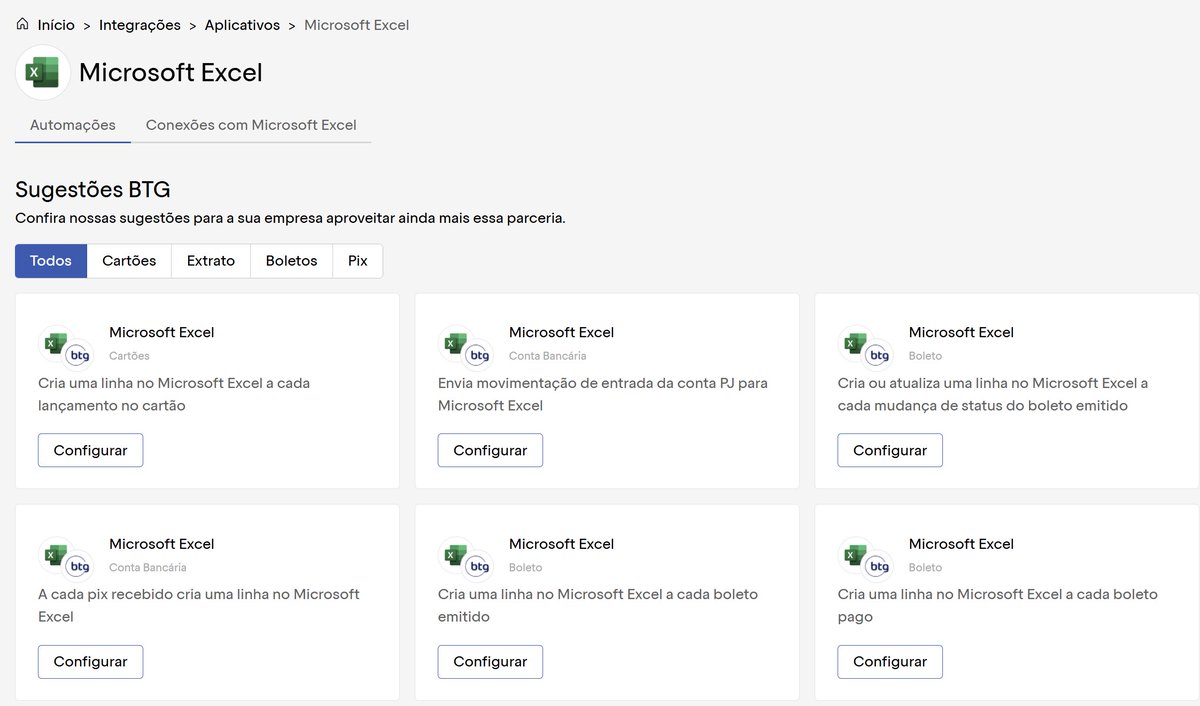
Task: Click Excel icon on the boleto emitido card
Action: (457, 556)
